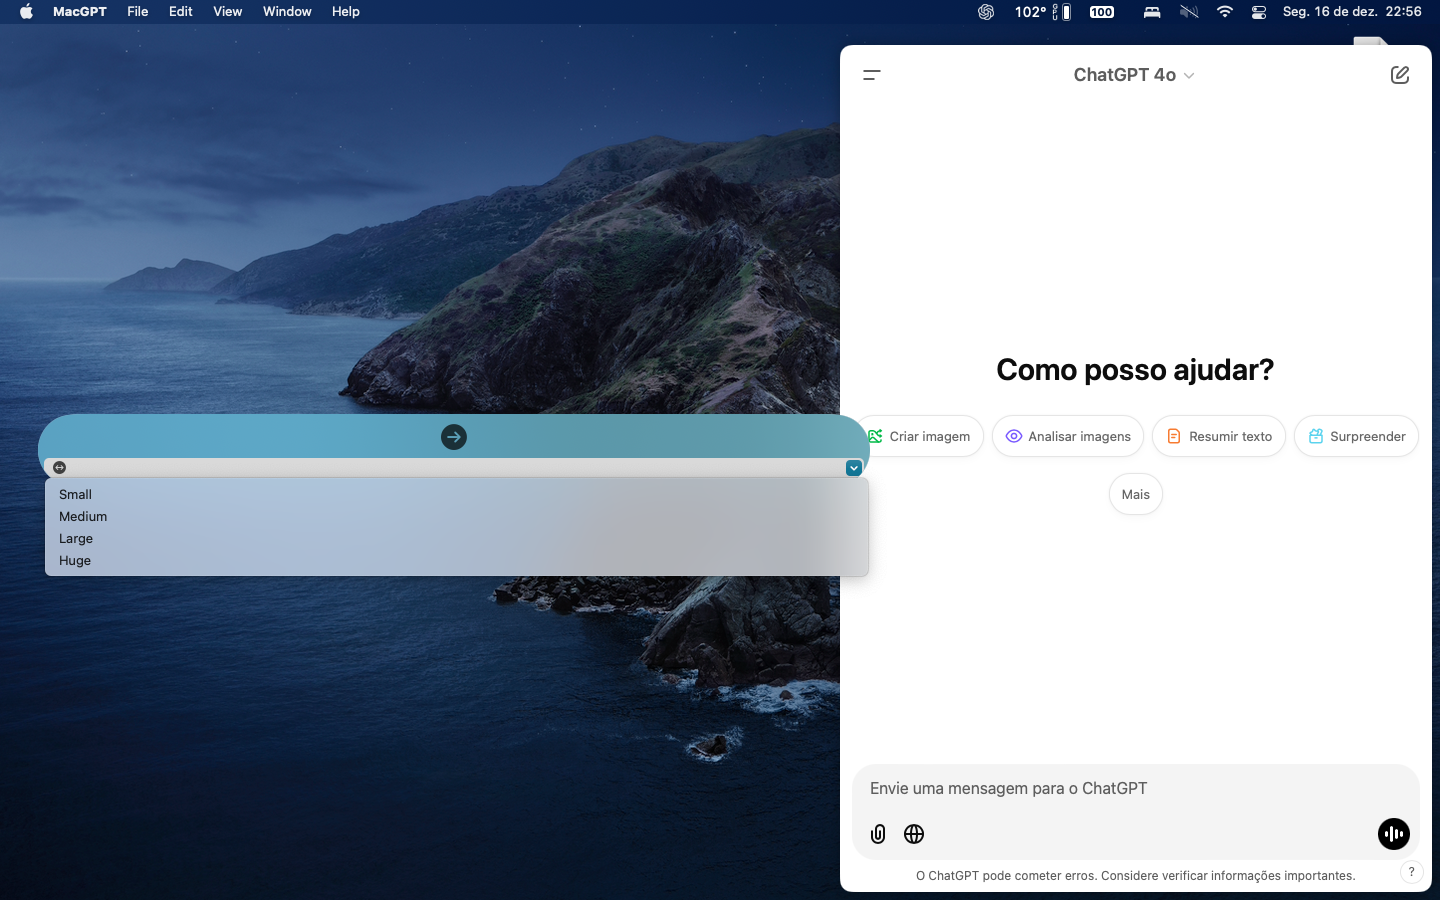The height and width of the screenshot is (900, 1440).
Task: Click the resize arrows icon in the gray bar
Action: point(60,467)
